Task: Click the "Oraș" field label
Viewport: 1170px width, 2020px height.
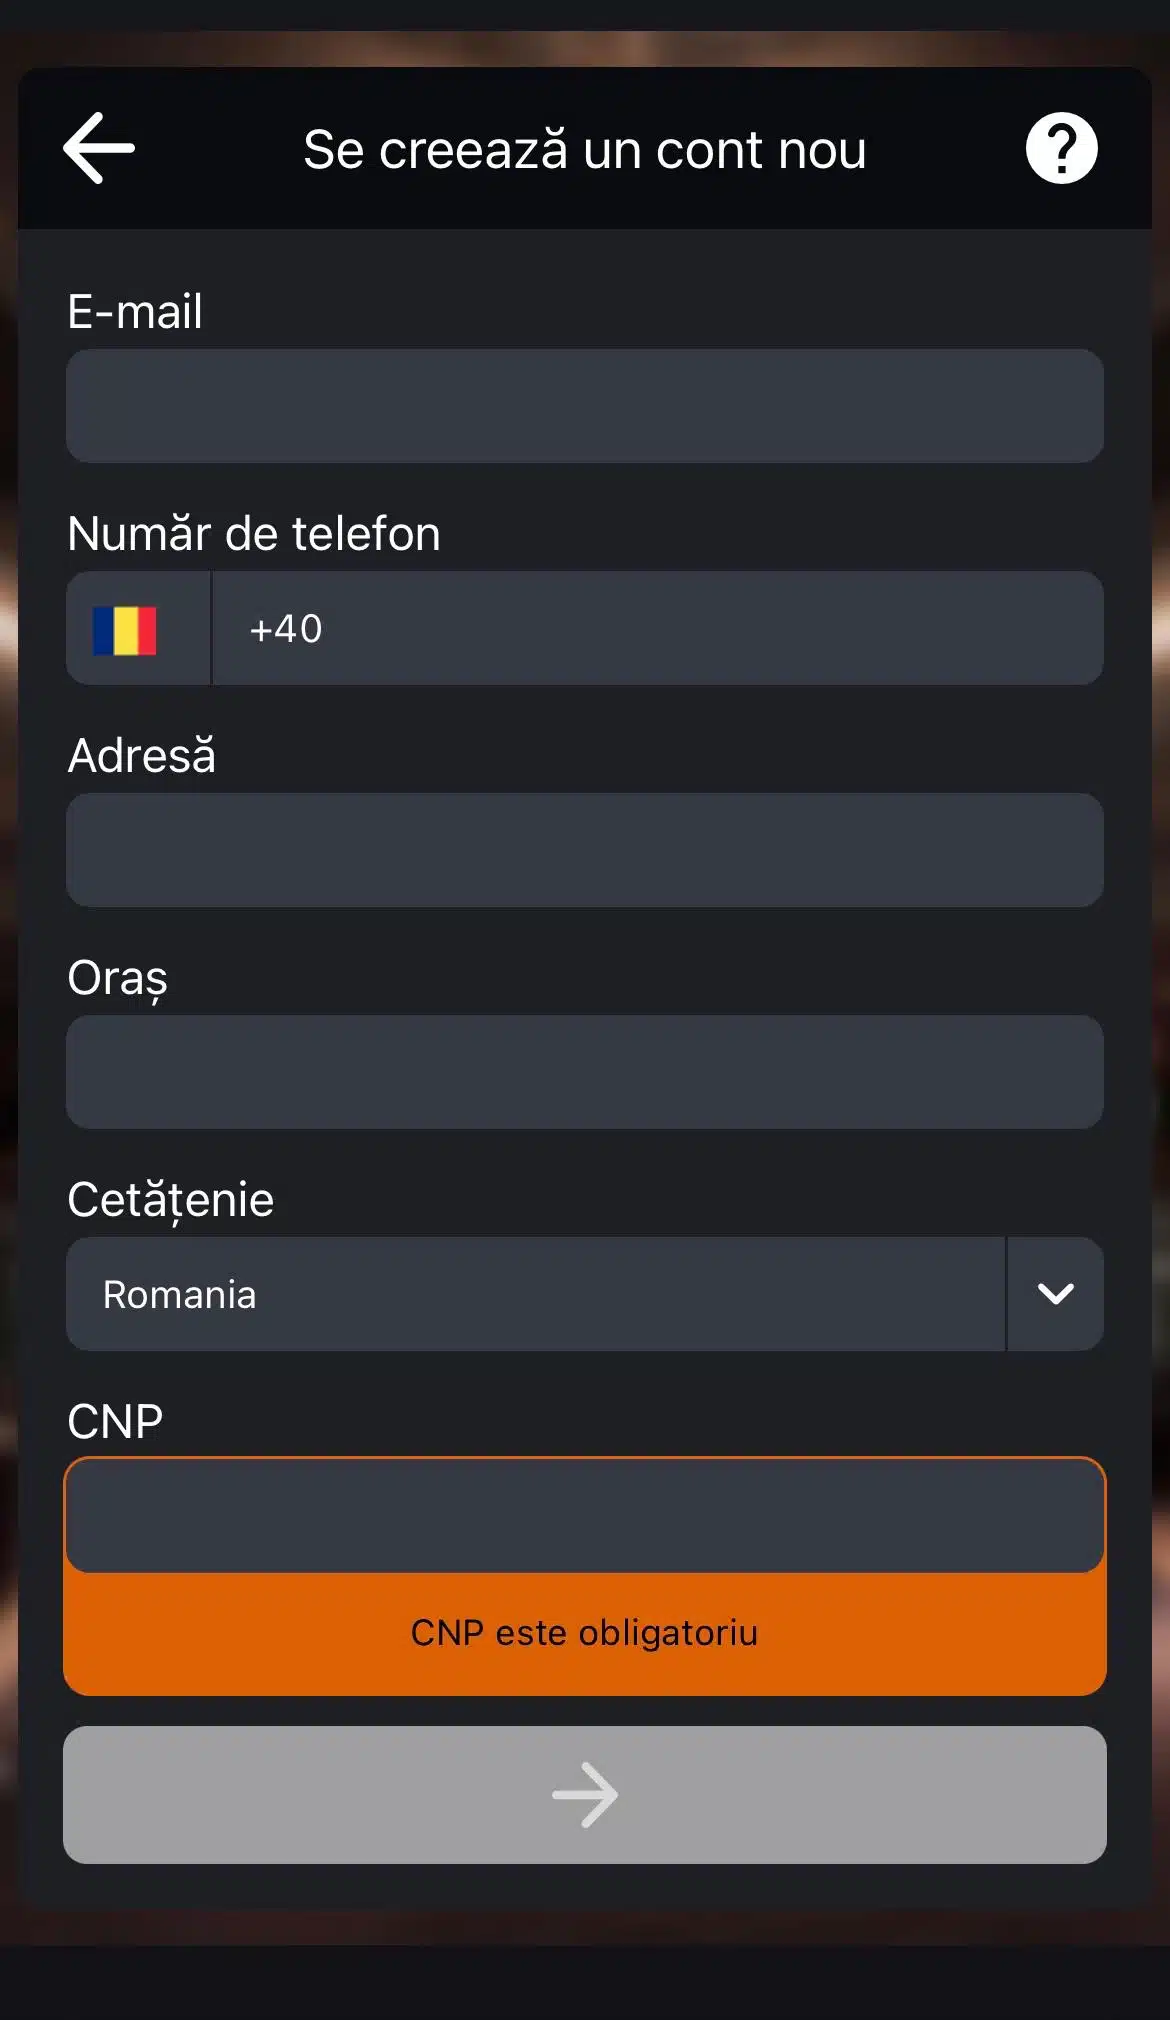Action: point(117,978)
